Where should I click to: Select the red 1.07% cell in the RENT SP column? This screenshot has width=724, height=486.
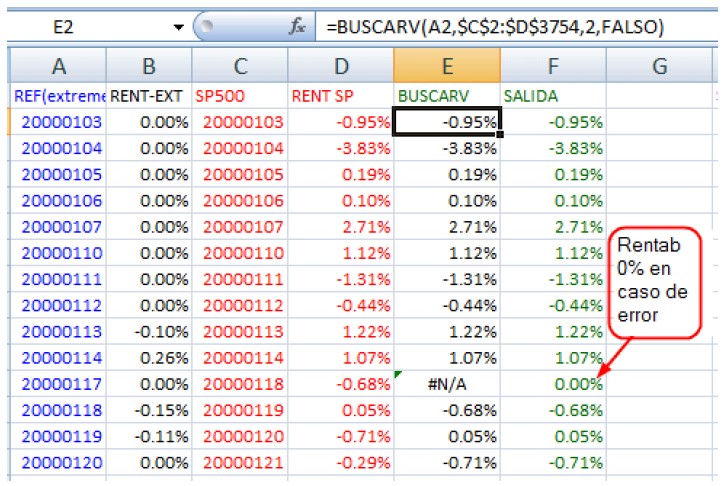pyautogui.click(x=341, y=358)
